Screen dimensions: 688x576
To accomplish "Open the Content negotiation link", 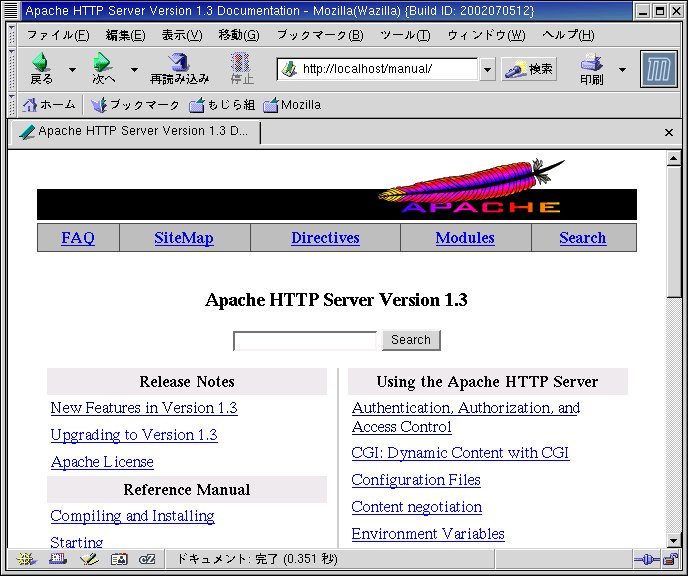I will pos(417,507).
